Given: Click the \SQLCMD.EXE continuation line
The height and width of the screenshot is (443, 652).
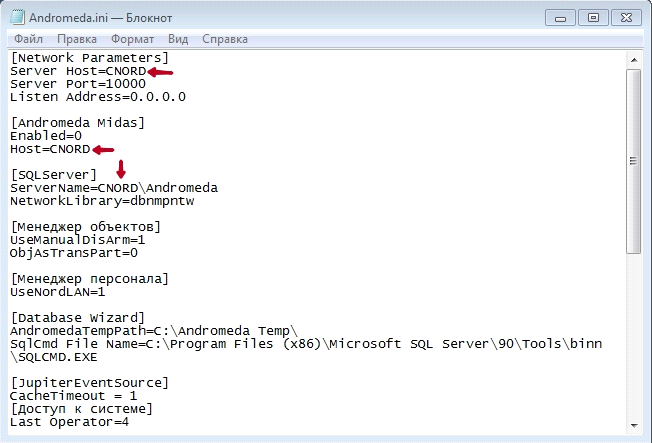Looking at the screenshot, I should pos(53,357).
